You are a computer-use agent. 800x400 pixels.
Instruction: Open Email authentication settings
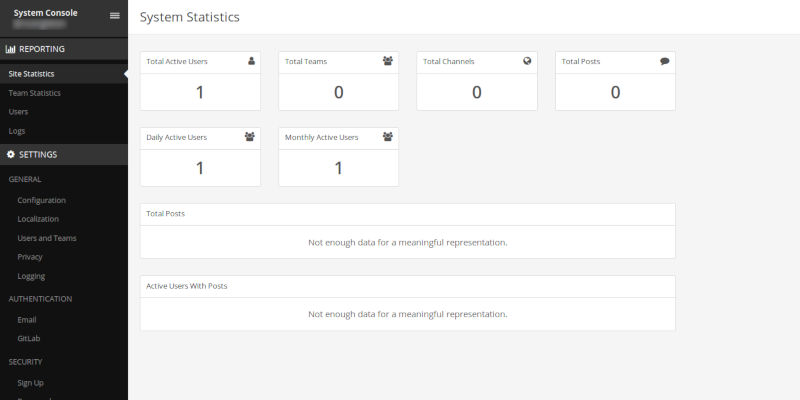point(27,320)
